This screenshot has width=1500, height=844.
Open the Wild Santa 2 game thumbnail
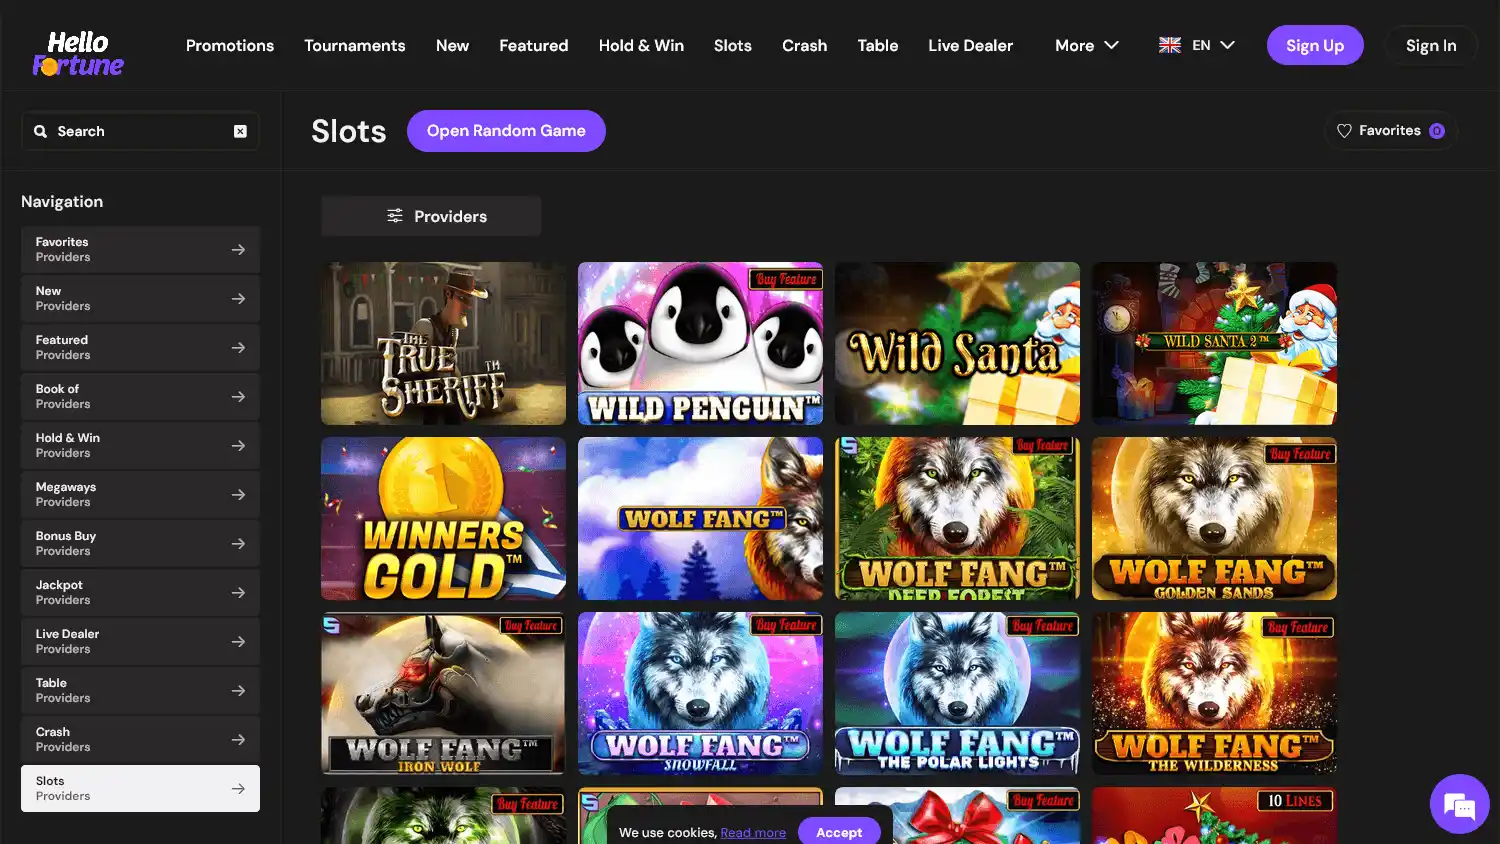click(x=1214, y=344)
